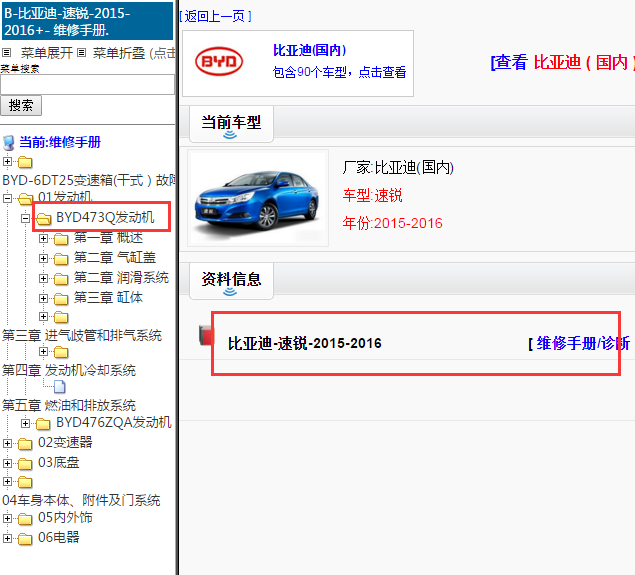Click the 05内外饰 label
The width and height of the screenshot is (635, 575).
click(65, 517)
